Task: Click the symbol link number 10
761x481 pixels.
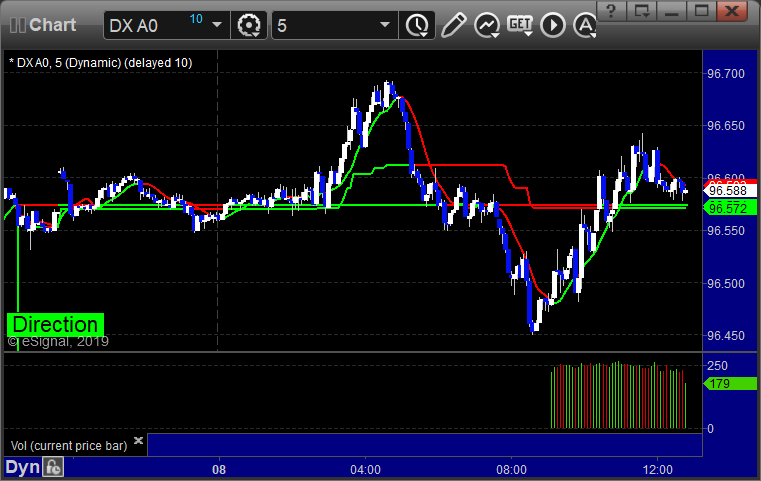Action: tap(196, 19)
